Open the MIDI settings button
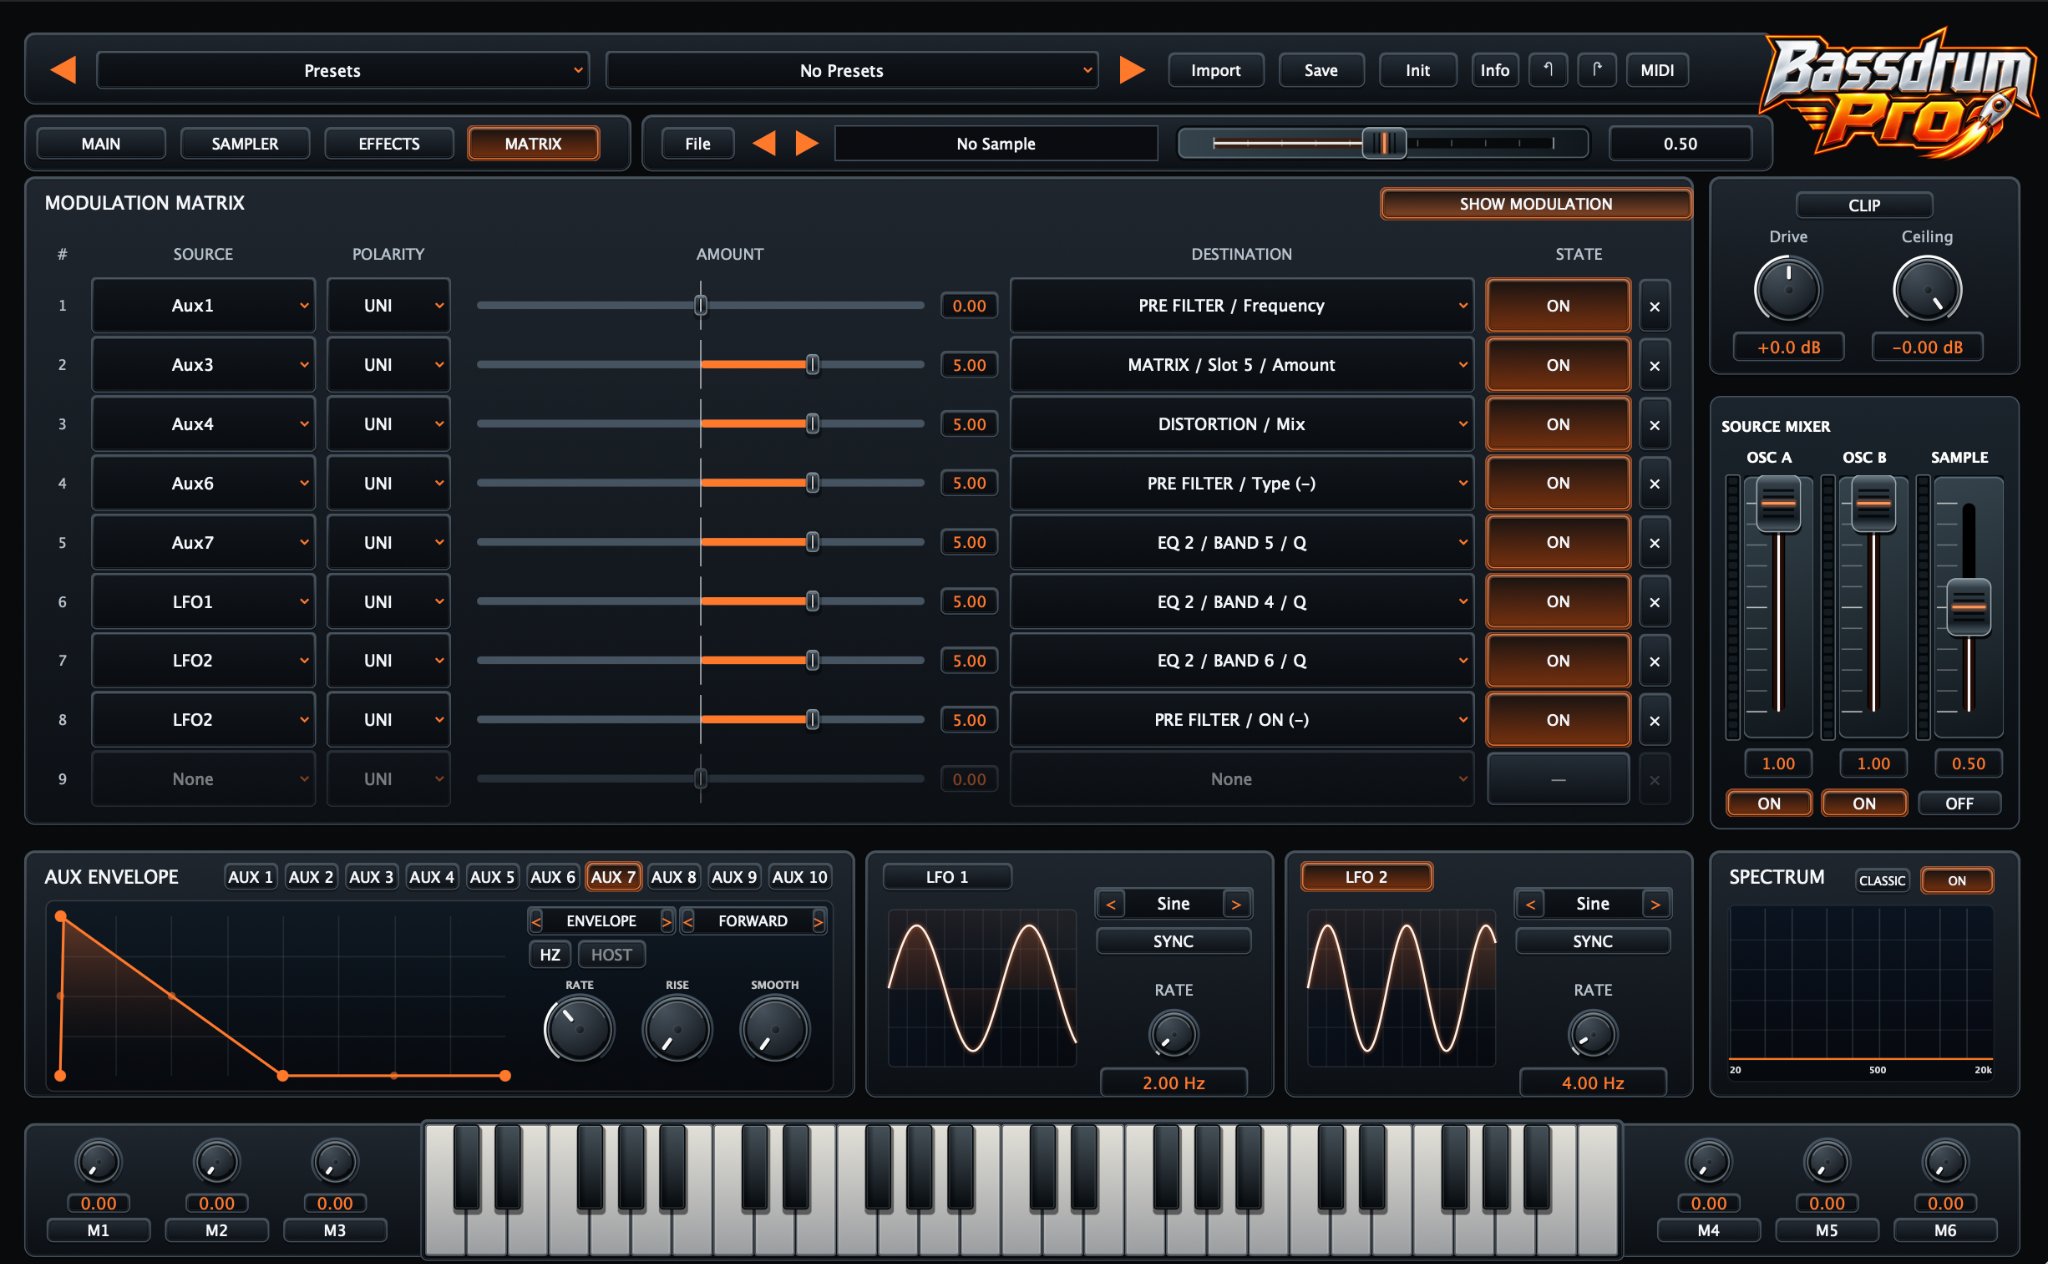Image resolution: width=2048 pixels, height=1264 pixels. tap(1657, 70)
